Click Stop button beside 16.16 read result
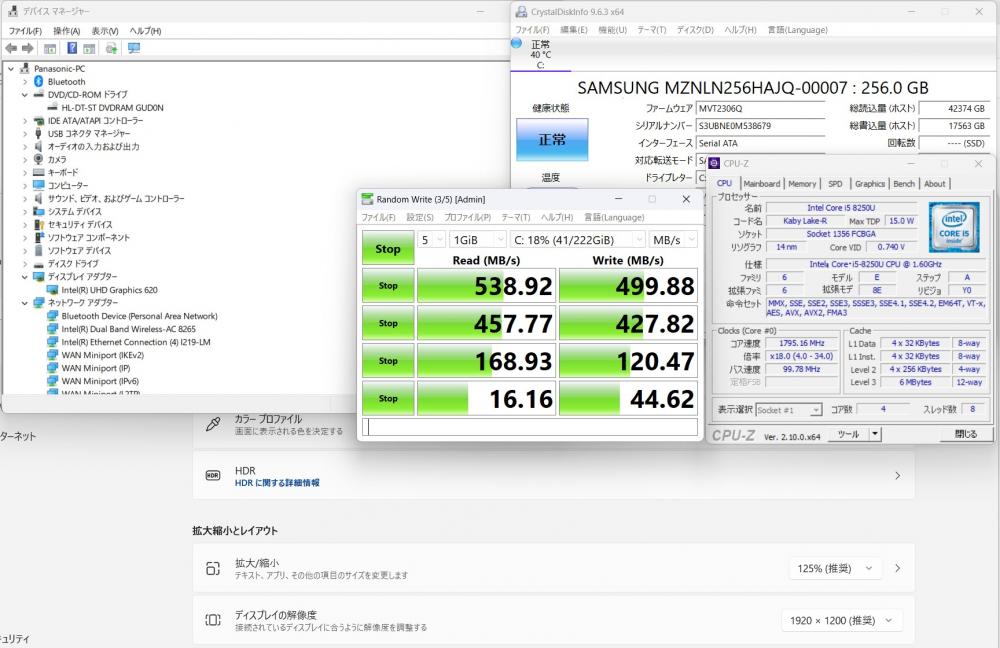The image size is (1000, 648). (388, 399)
